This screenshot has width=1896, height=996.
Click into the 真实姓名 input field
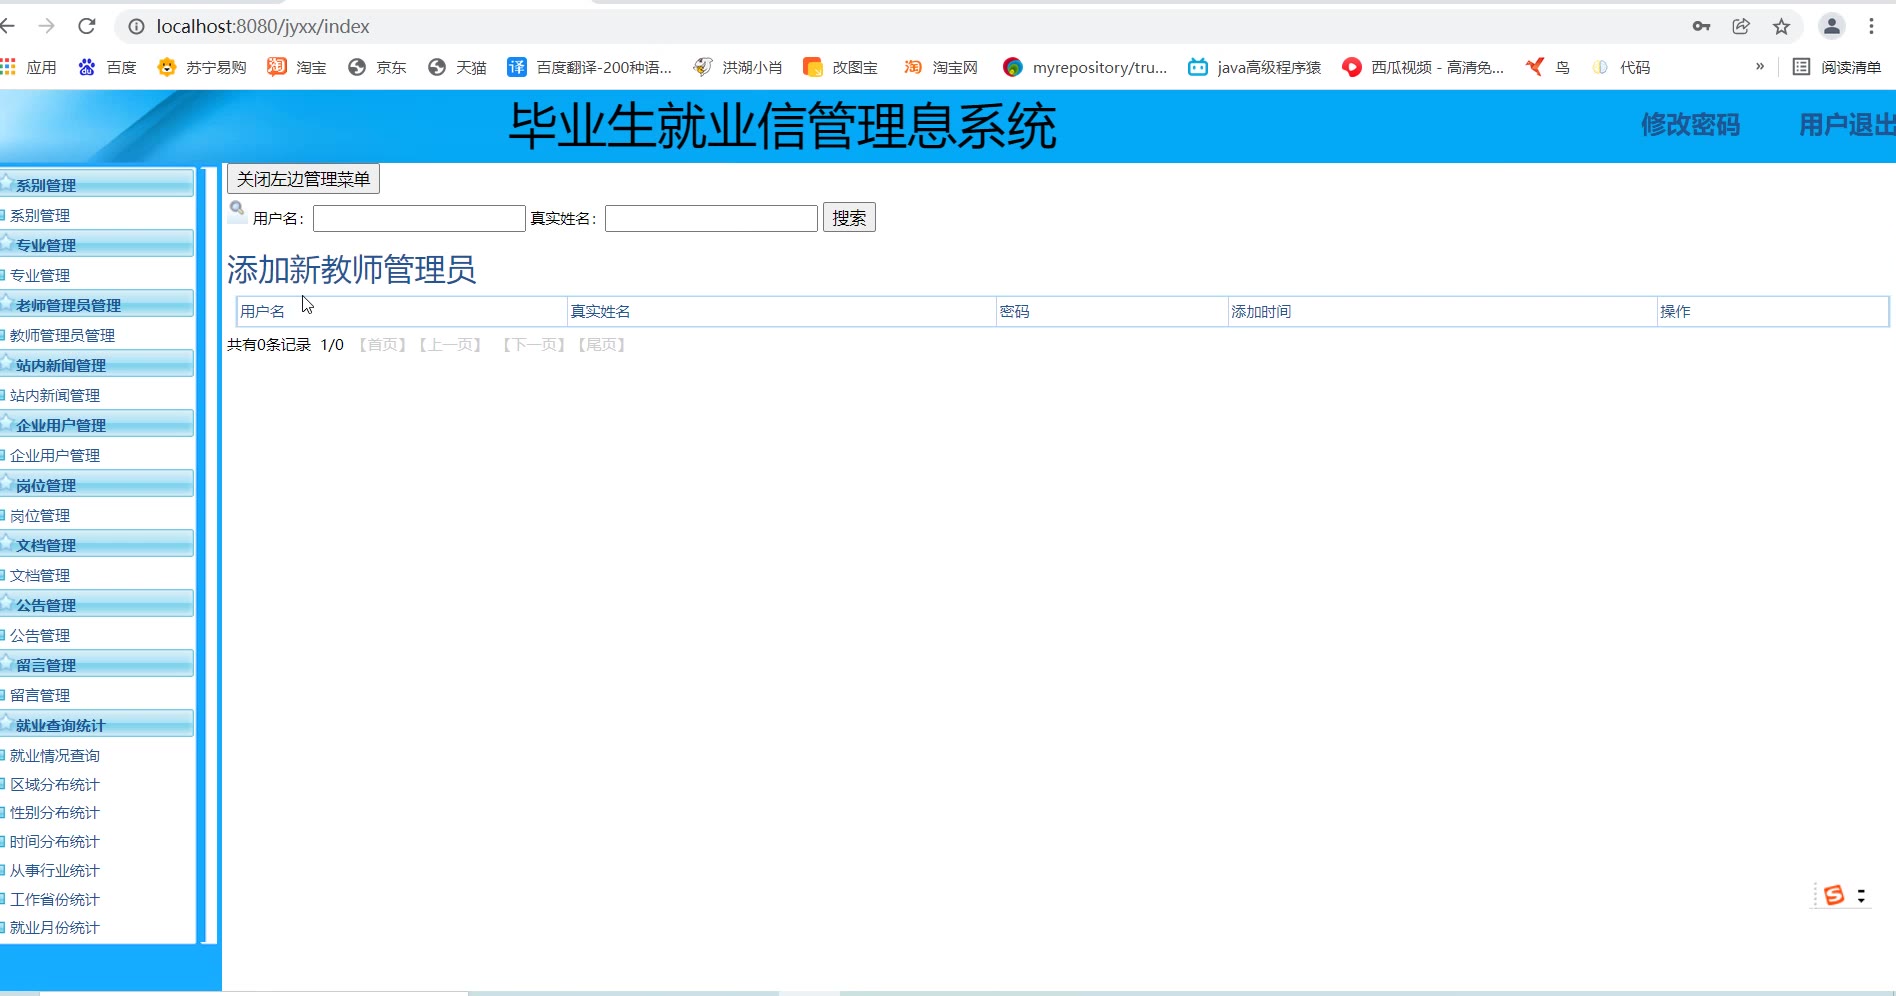pos(711,218)
